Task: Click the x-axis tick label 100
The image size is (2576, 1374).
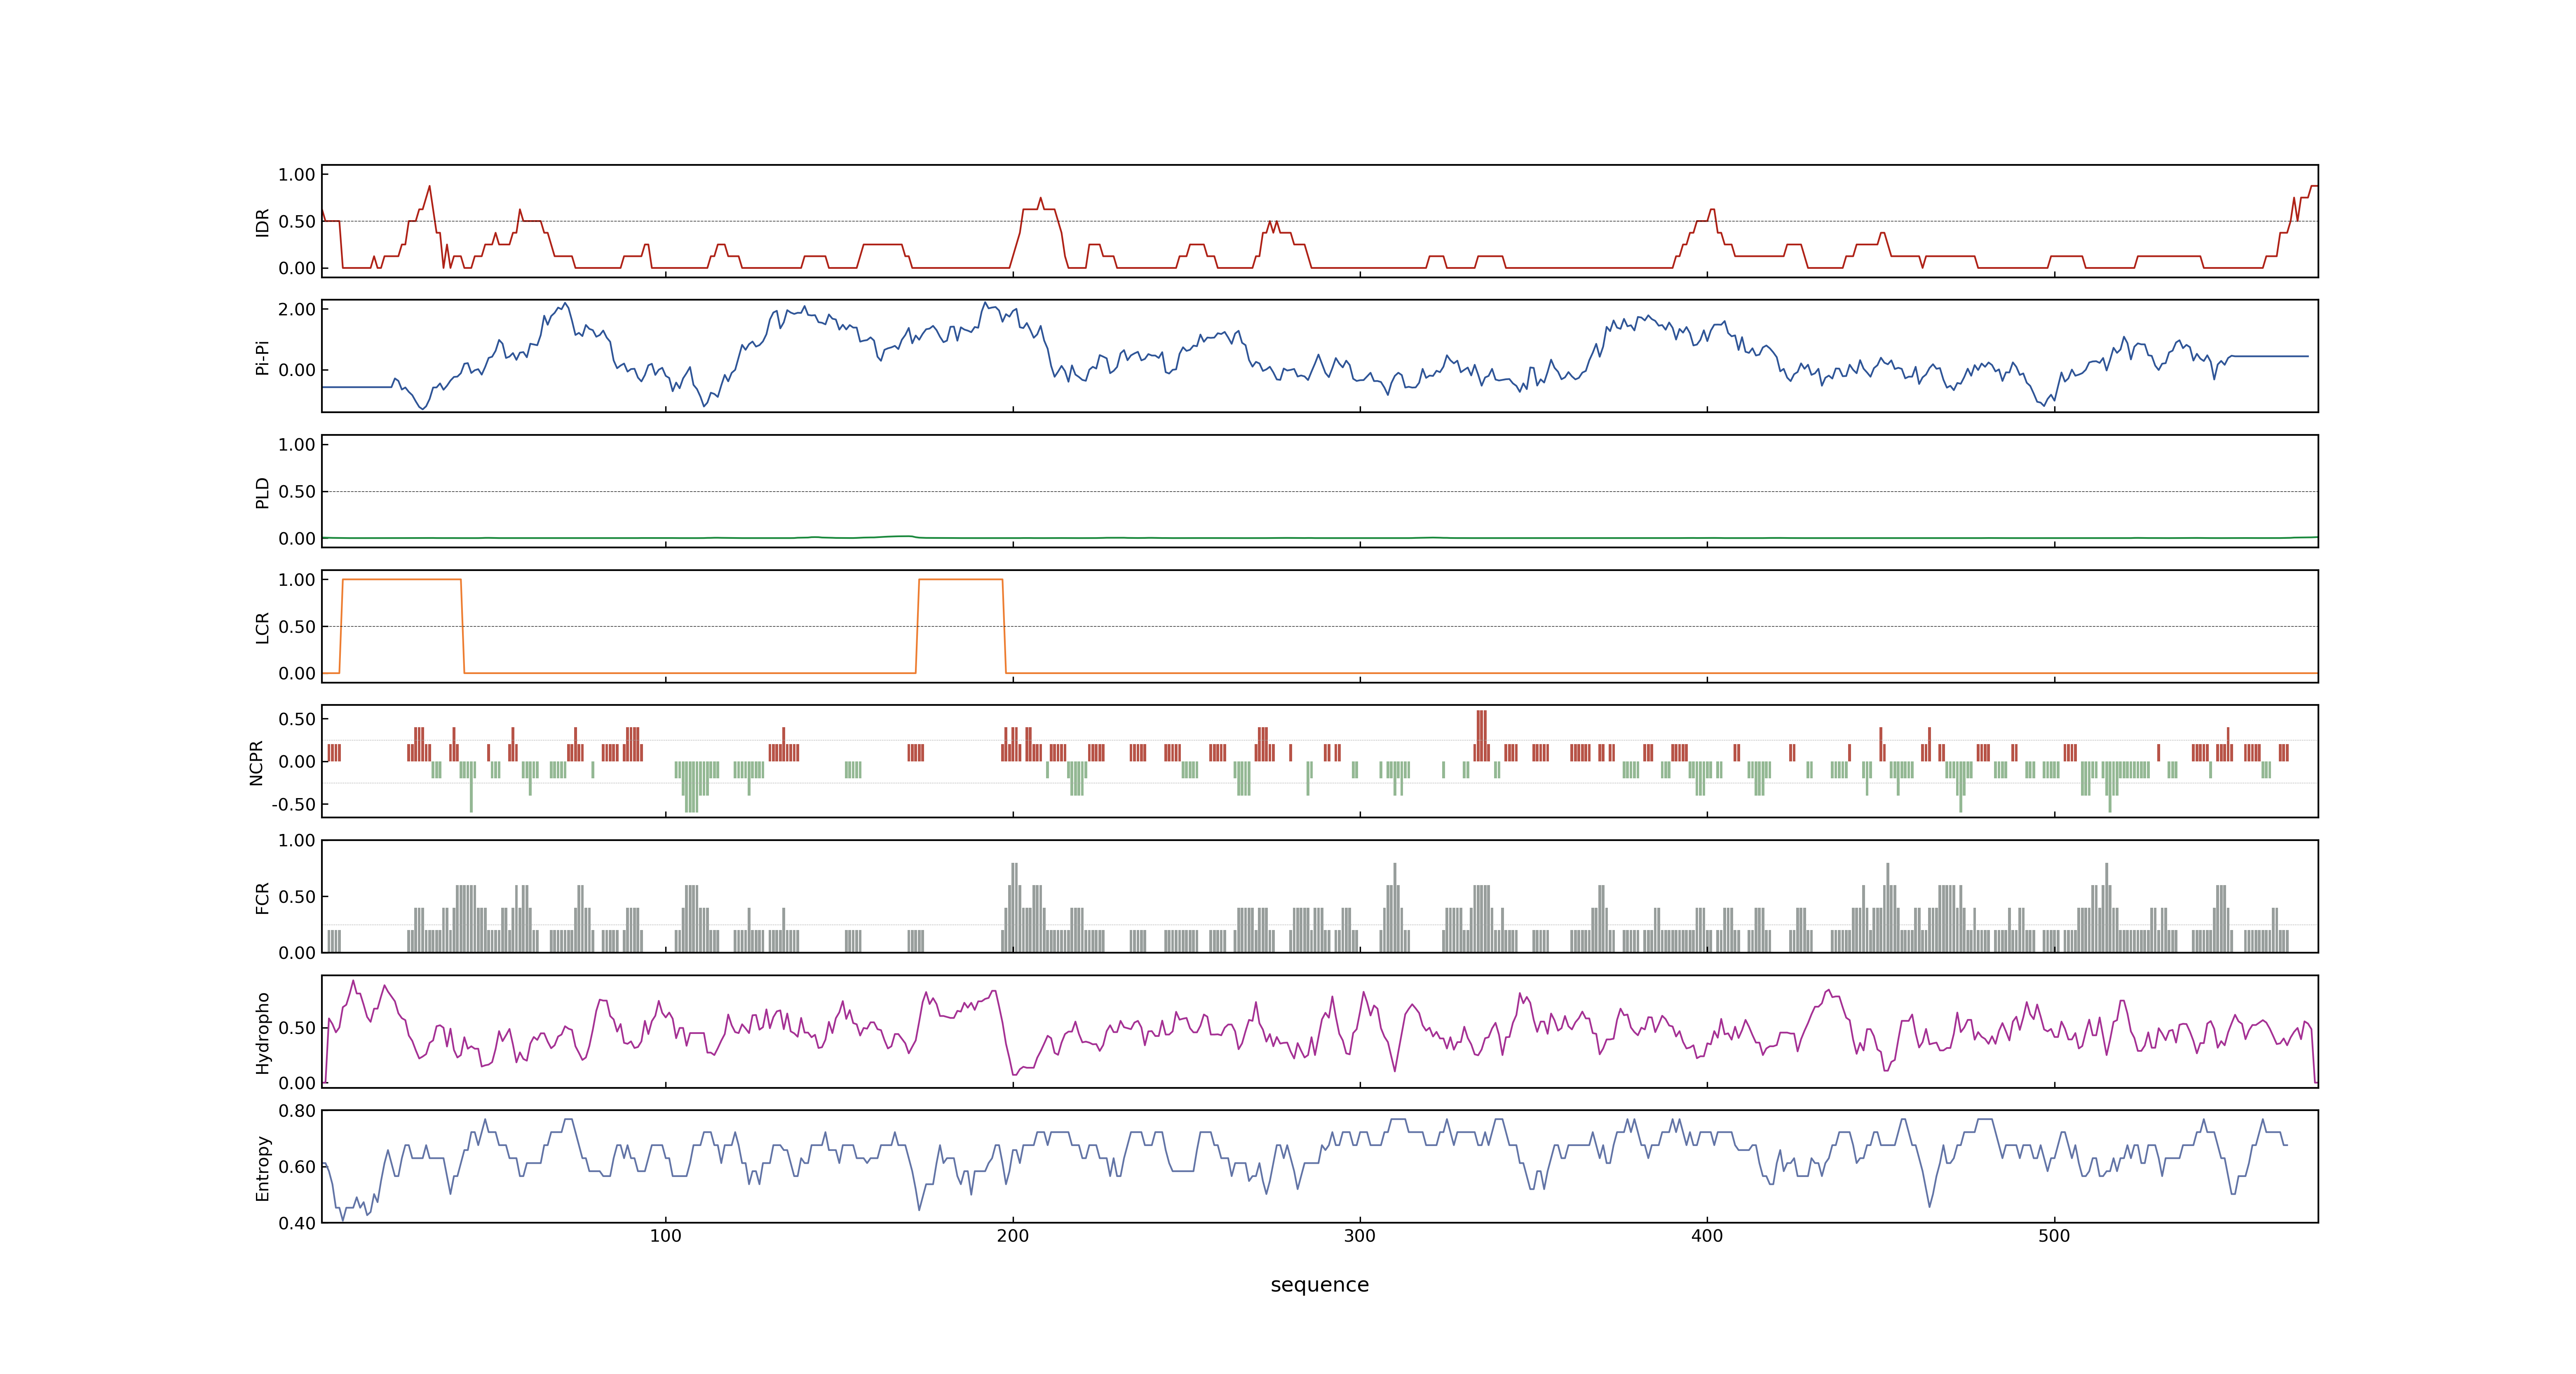Action: point(666,1236)
